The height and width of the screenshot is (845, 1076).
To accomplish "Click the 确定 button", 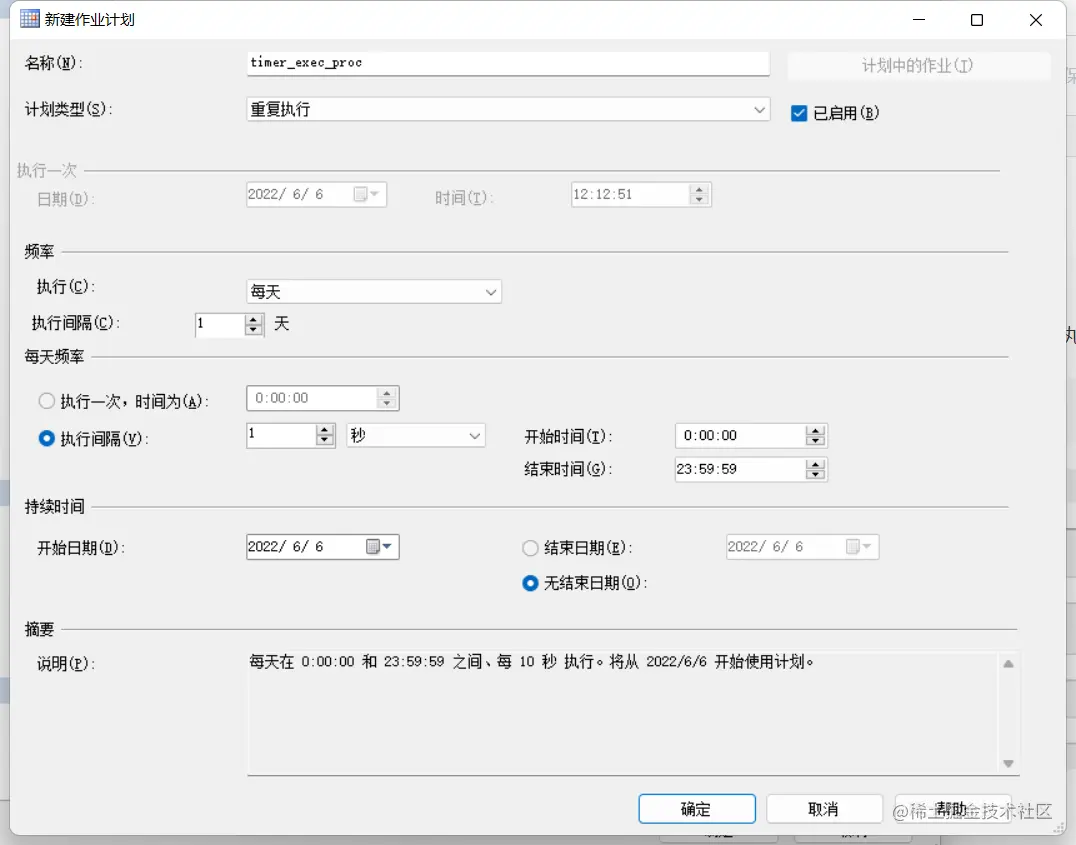I will coord(697,809).
